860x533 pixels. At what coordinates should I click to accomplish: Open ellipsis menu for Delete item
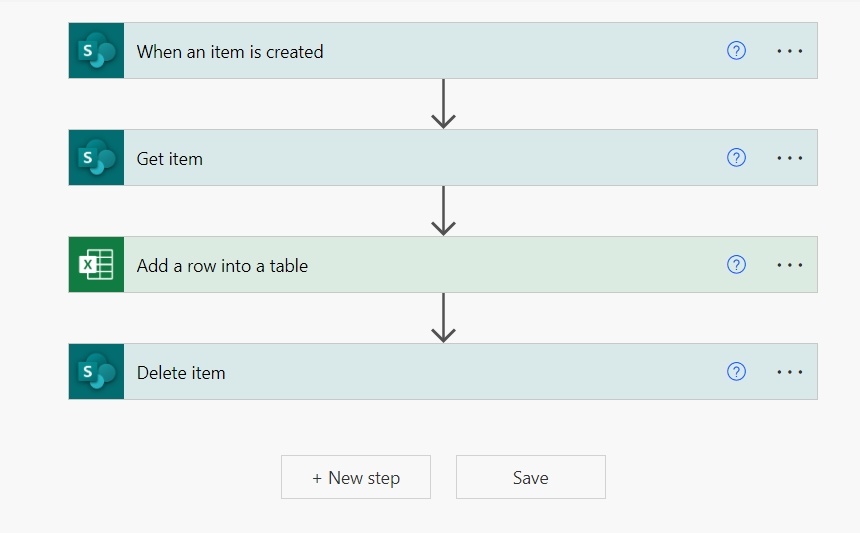pyautogui.click(x=790, y=372)
